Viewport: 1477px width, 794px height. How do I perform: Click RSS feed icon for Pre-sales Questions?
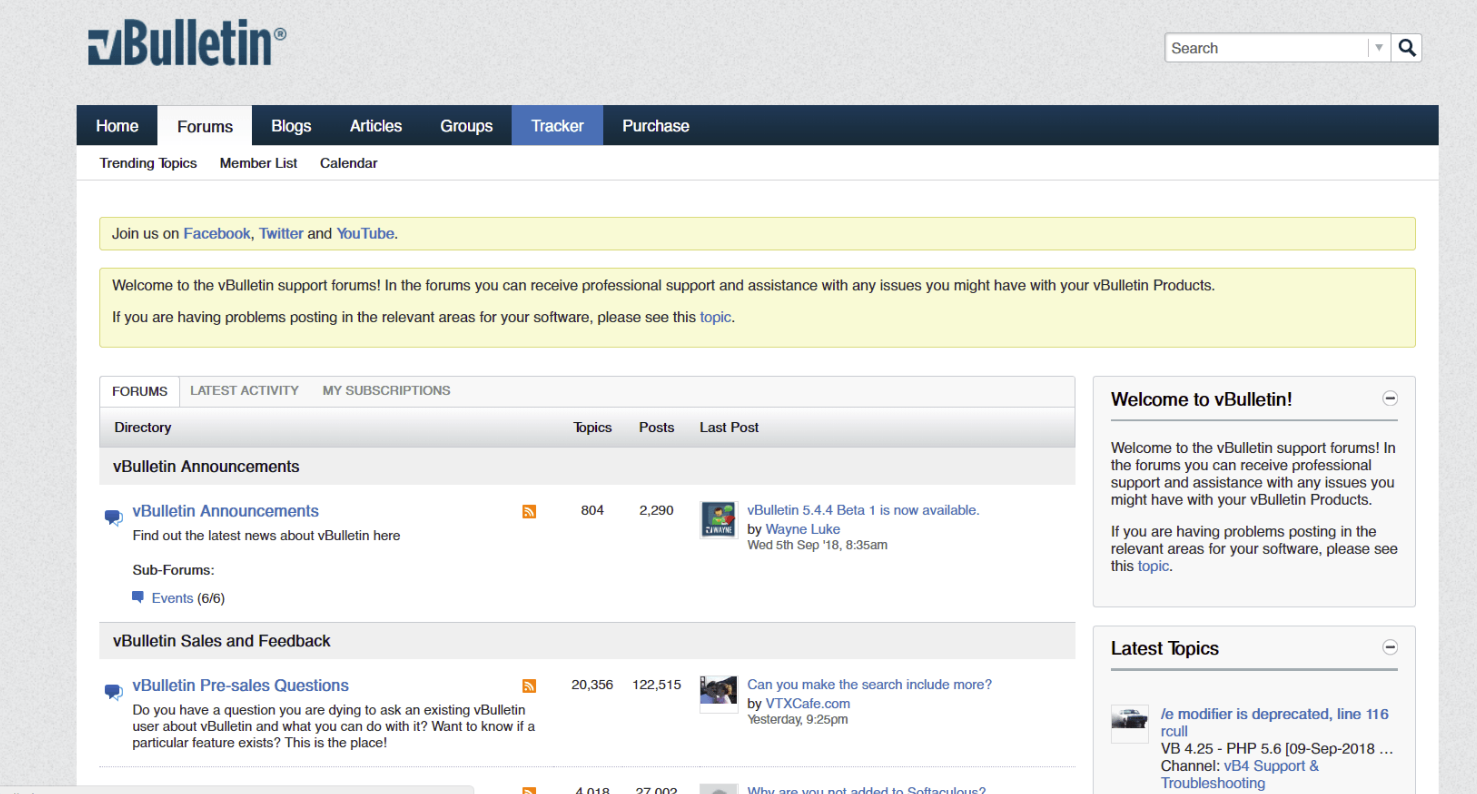point(529,686)
